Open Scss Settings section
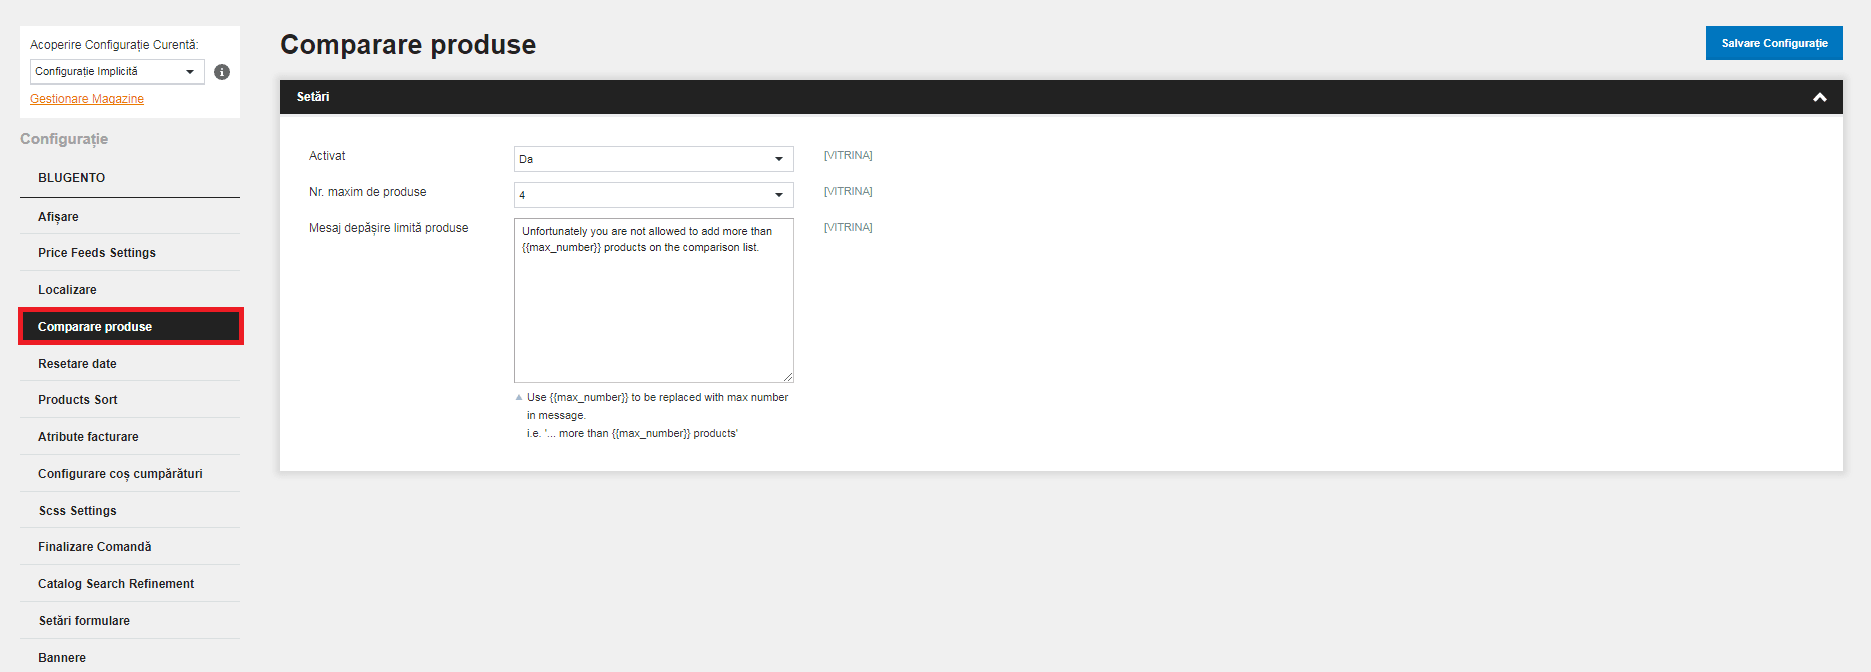 click(x=130, y=511)
